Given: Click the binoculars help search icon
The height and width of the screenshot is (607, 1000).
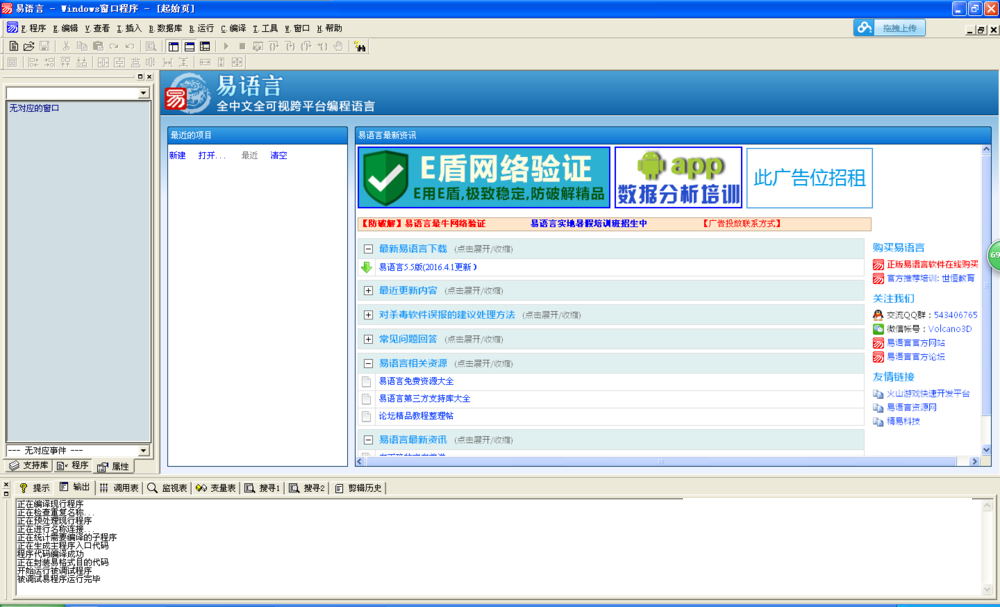Looking at the screenshot, I should 360,47.
